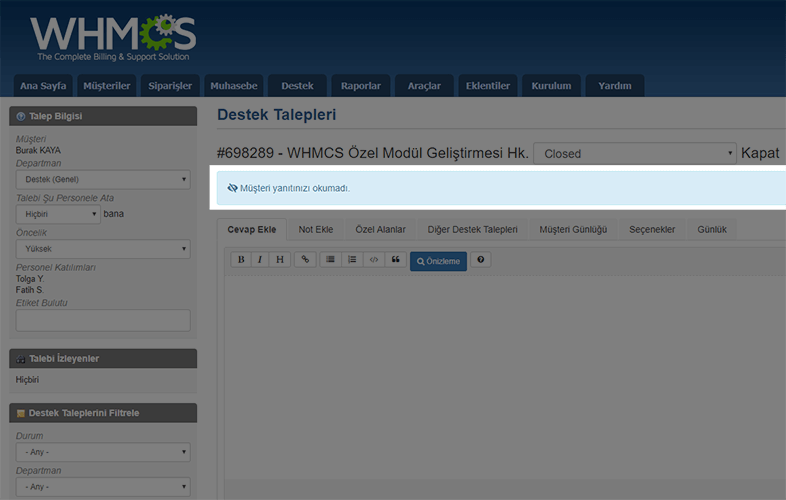Open the Kurulum menu
This screenshot has width=786, height=500.
[551, 86]
